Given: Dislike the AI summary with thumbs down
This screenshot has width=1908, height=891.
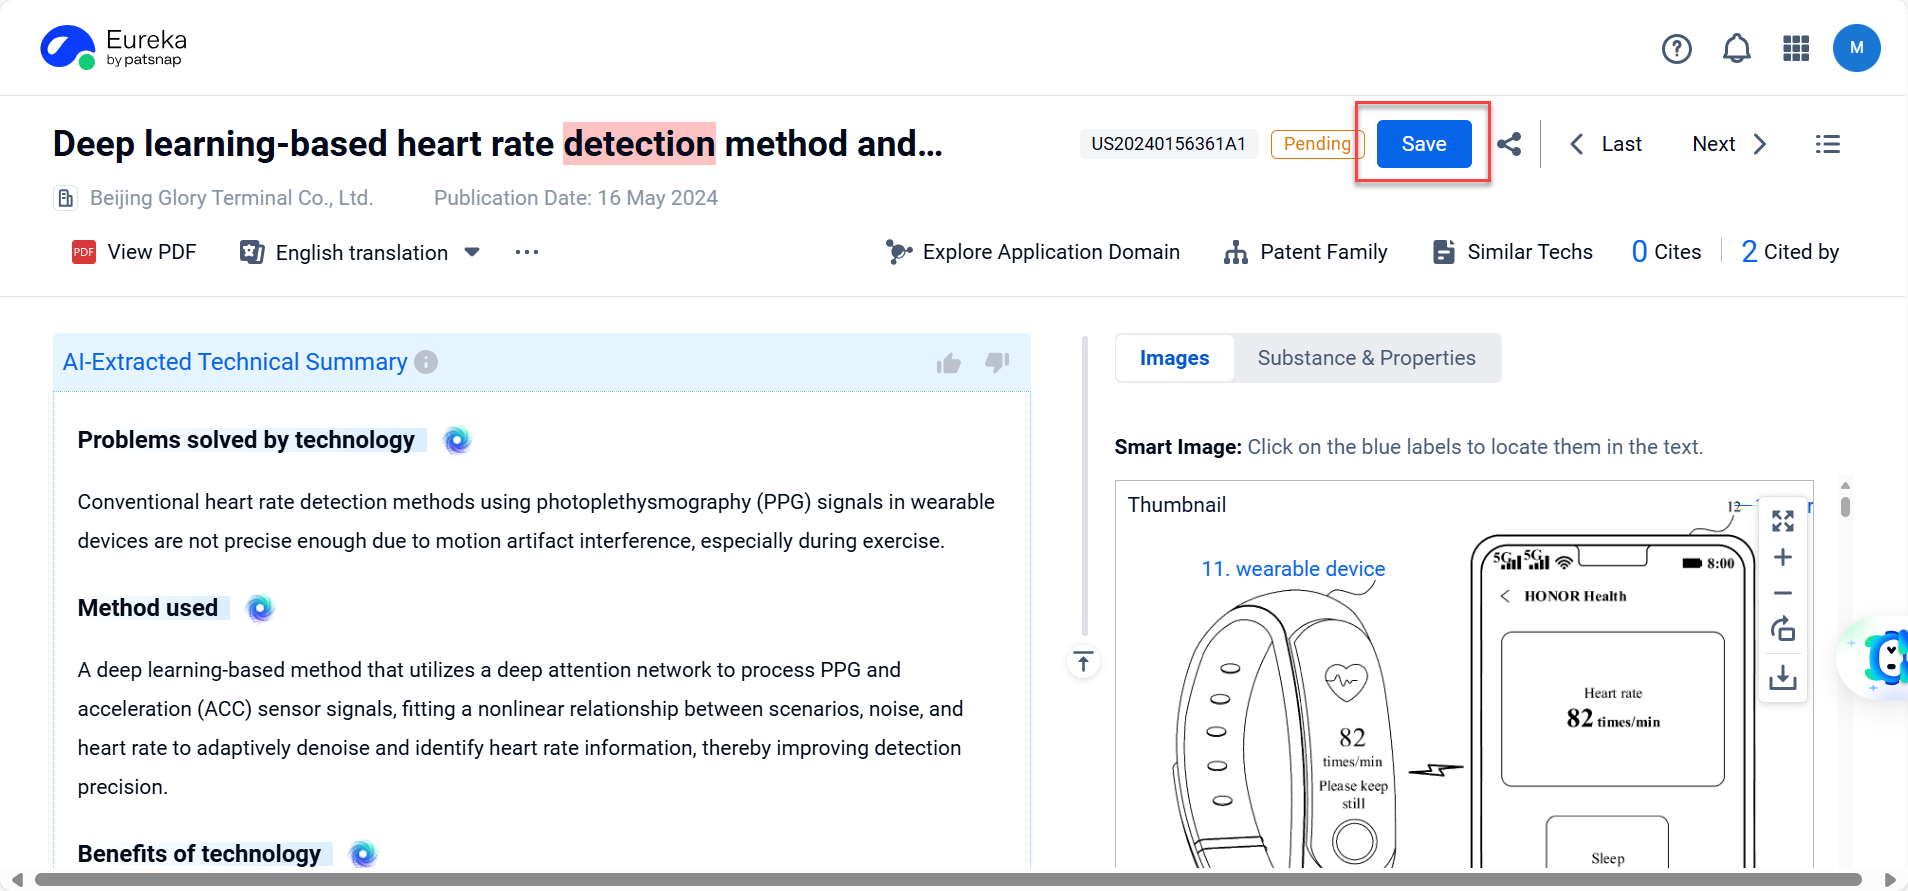Looking at the screenshot, I should 997,362.
